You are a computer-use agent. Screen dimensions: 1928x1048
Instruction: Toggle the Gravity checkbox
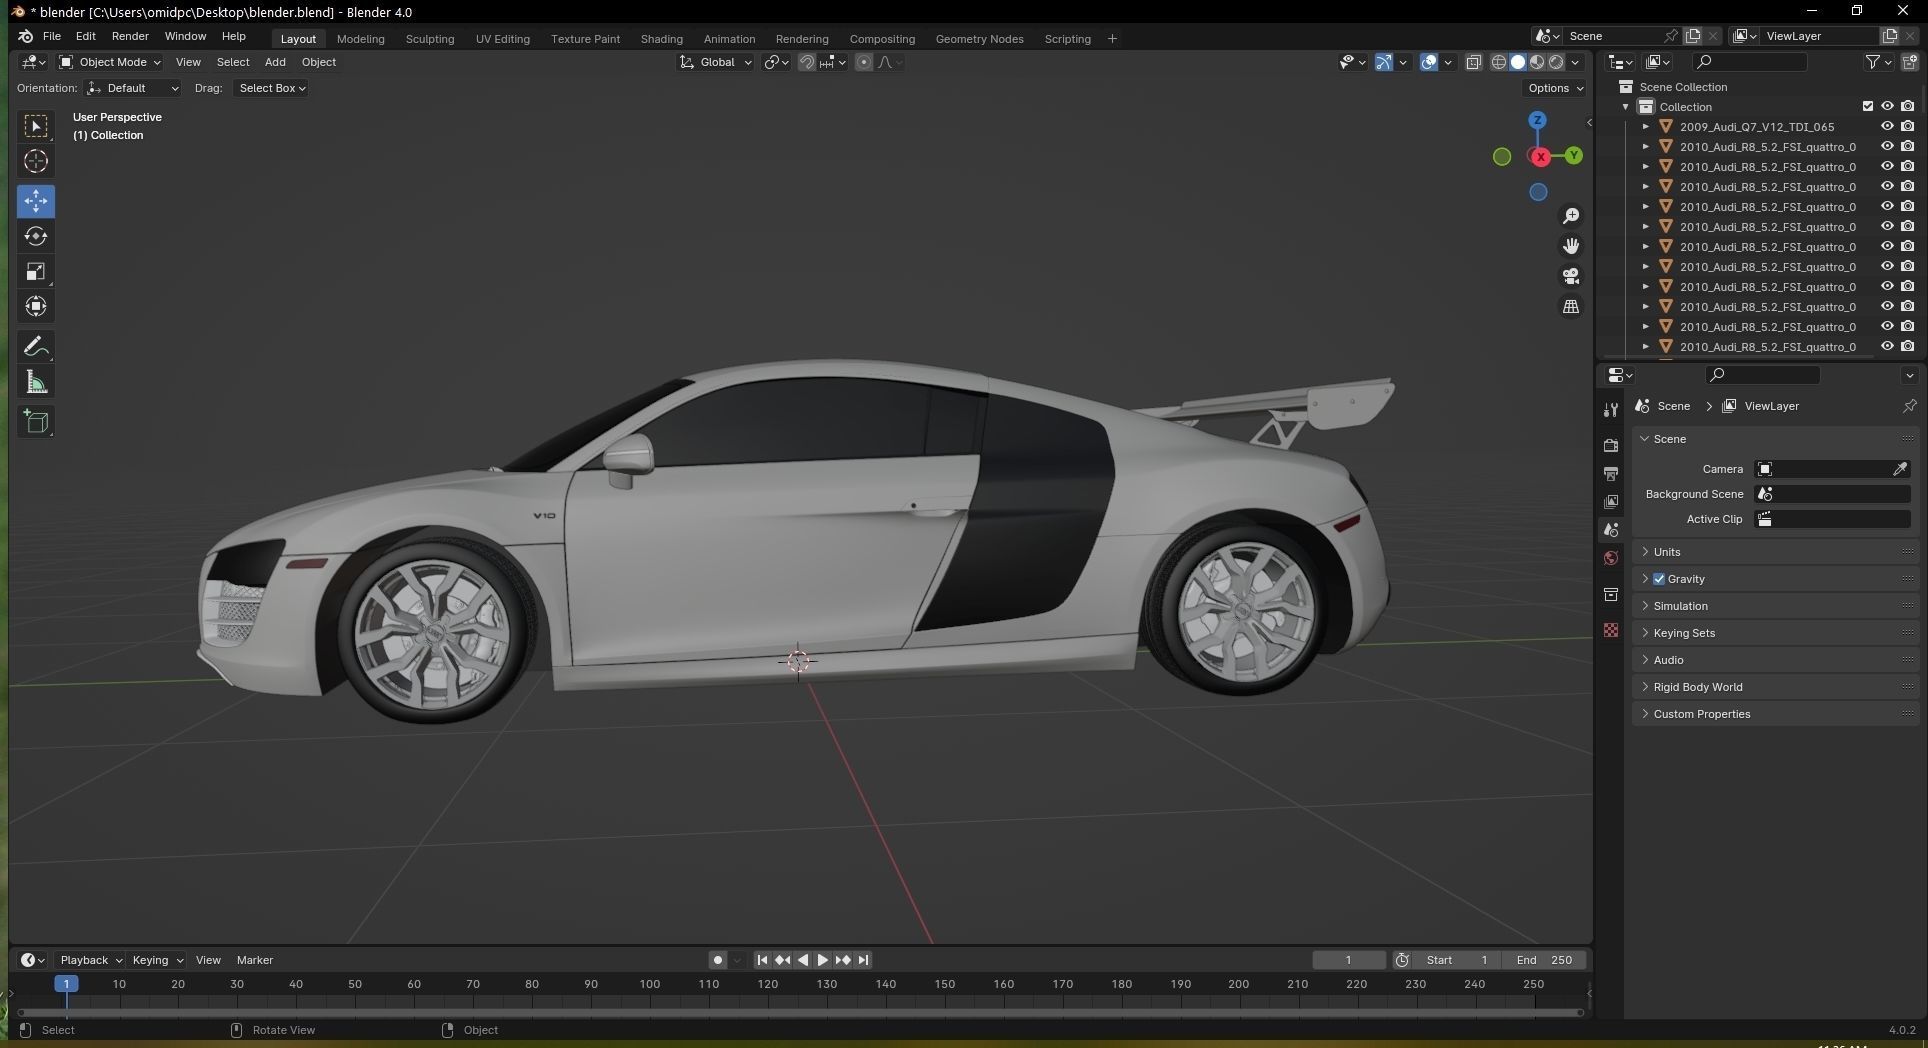click(1659, 579)
